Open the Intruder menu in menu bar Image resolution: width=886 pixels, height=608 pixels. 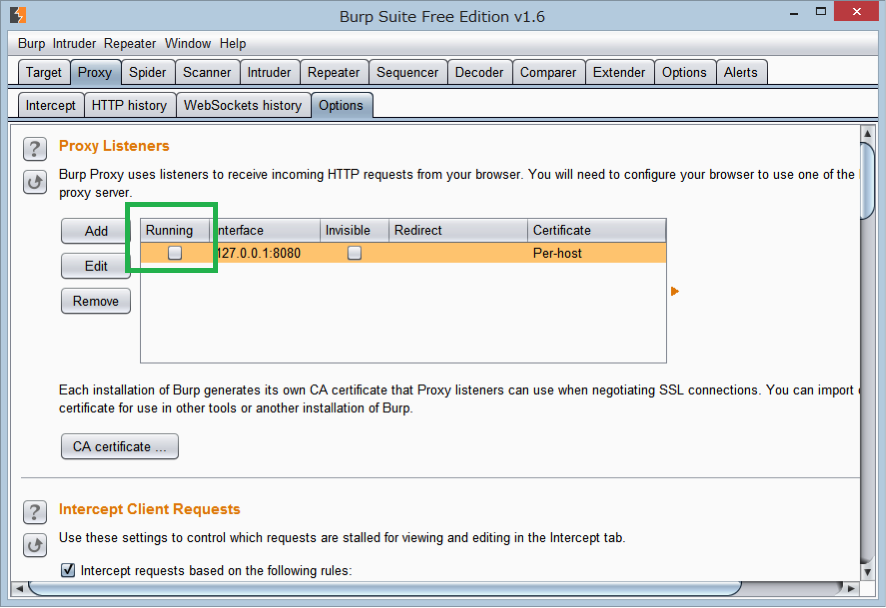[74, 44]
